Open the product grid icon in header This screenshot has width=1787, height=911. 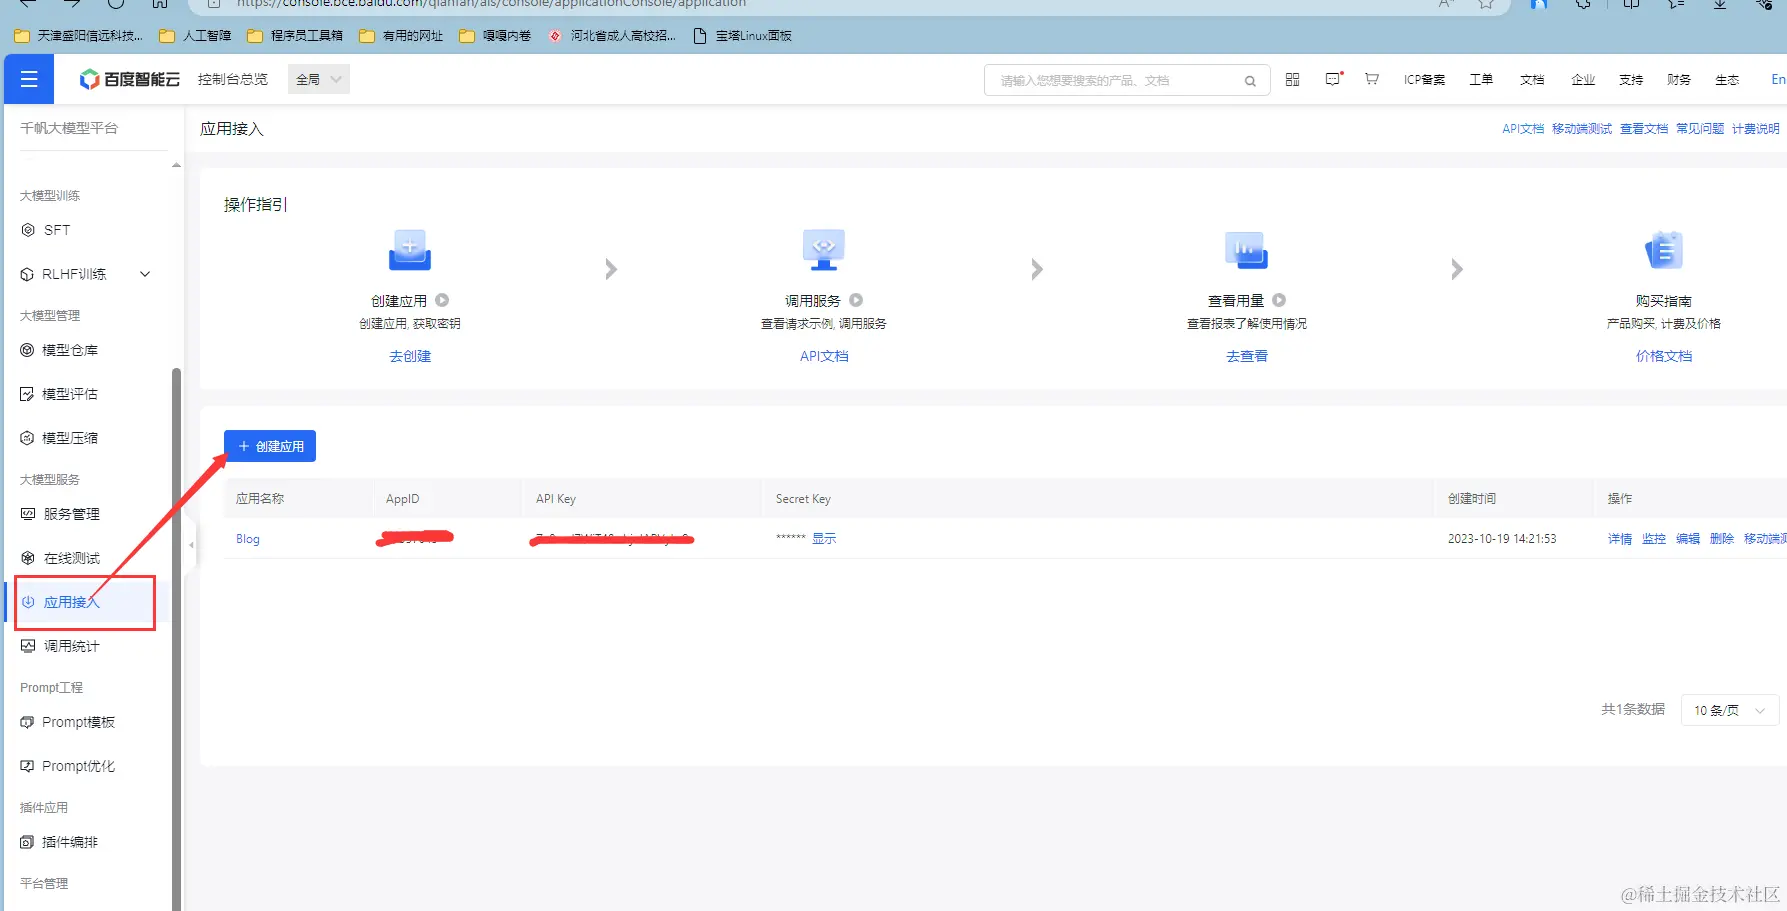[1293, 79]
